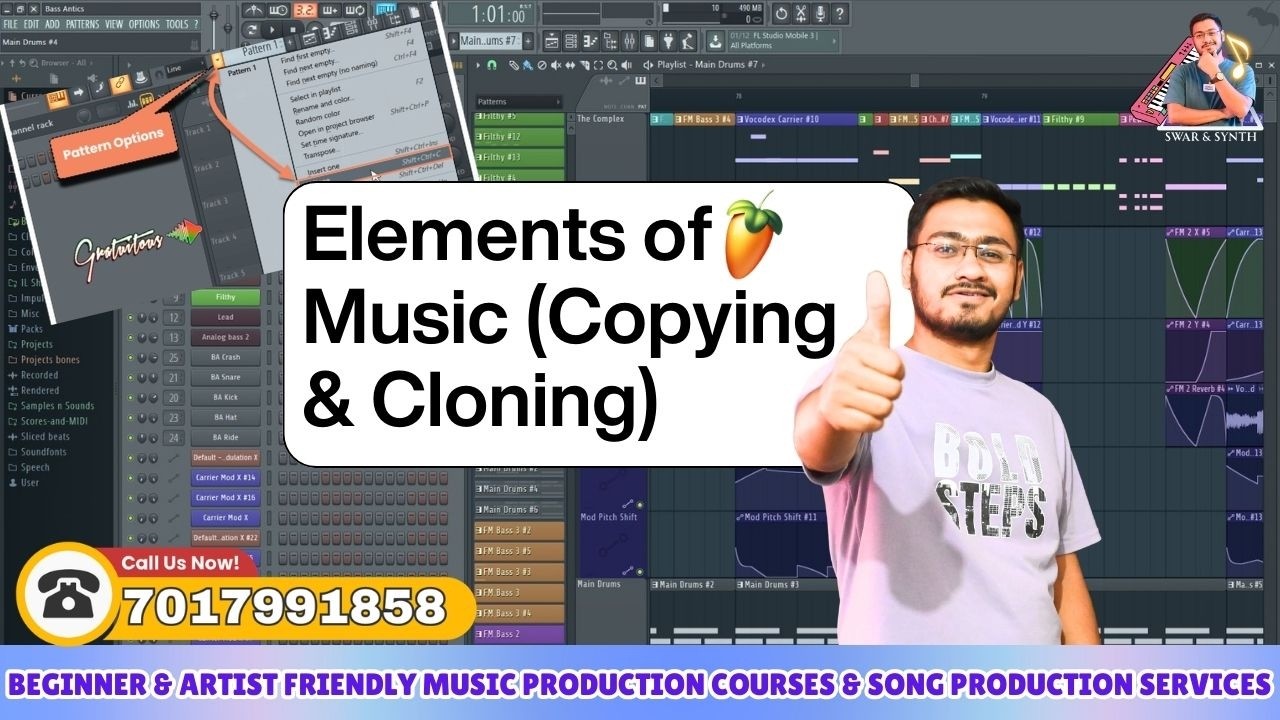This screenshot has height=720, width=1280.
Task: Expand the Packs folder in browser
Action: [x=32, y=328]
